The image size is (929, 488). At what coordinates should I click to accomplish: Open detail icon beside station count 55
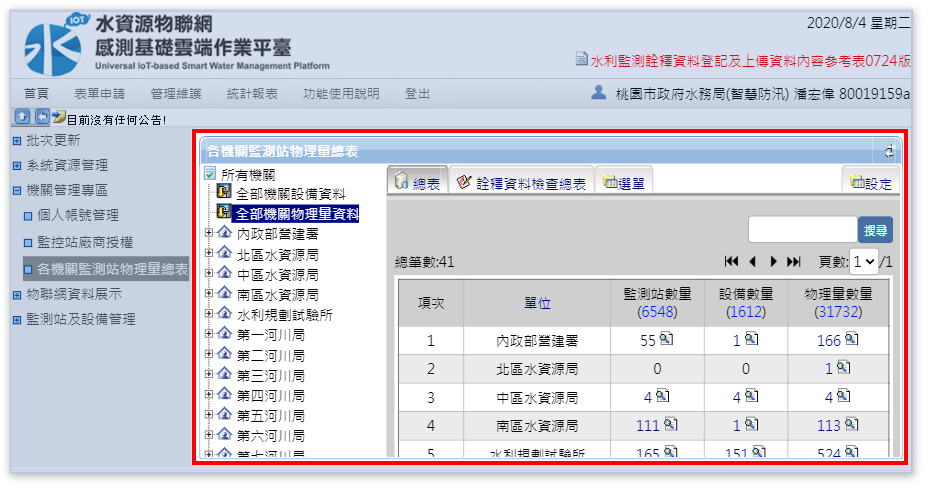(x=666, y=339)
